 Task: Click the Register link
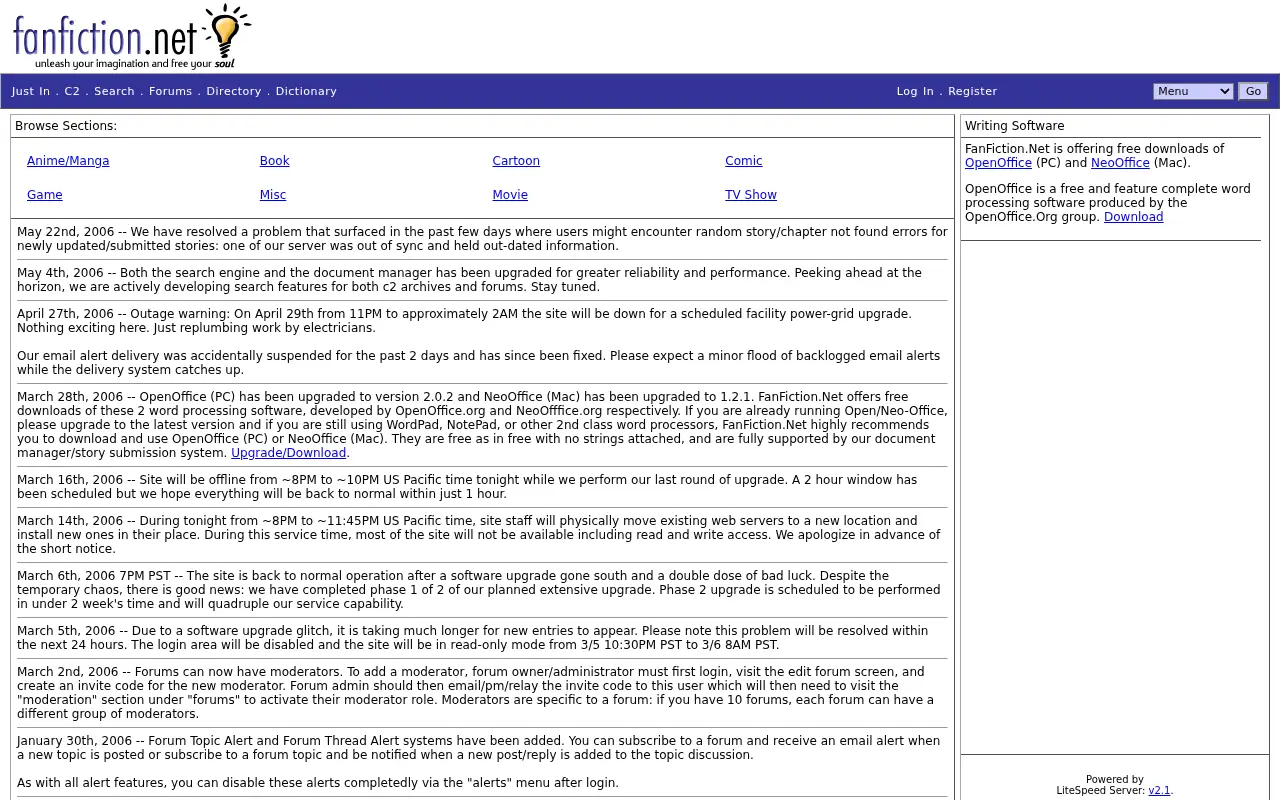click(972, 91)
